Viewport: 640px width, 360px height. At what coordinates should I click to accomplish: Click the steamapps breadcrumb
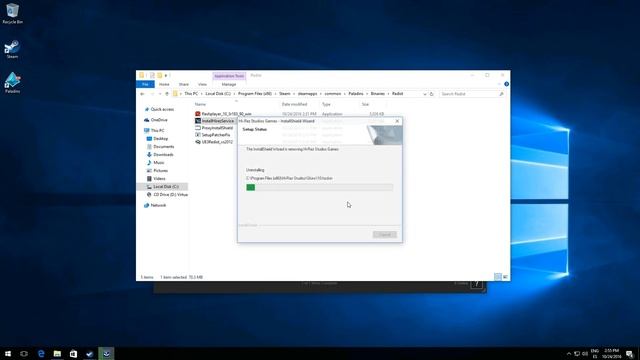point(307,94)
